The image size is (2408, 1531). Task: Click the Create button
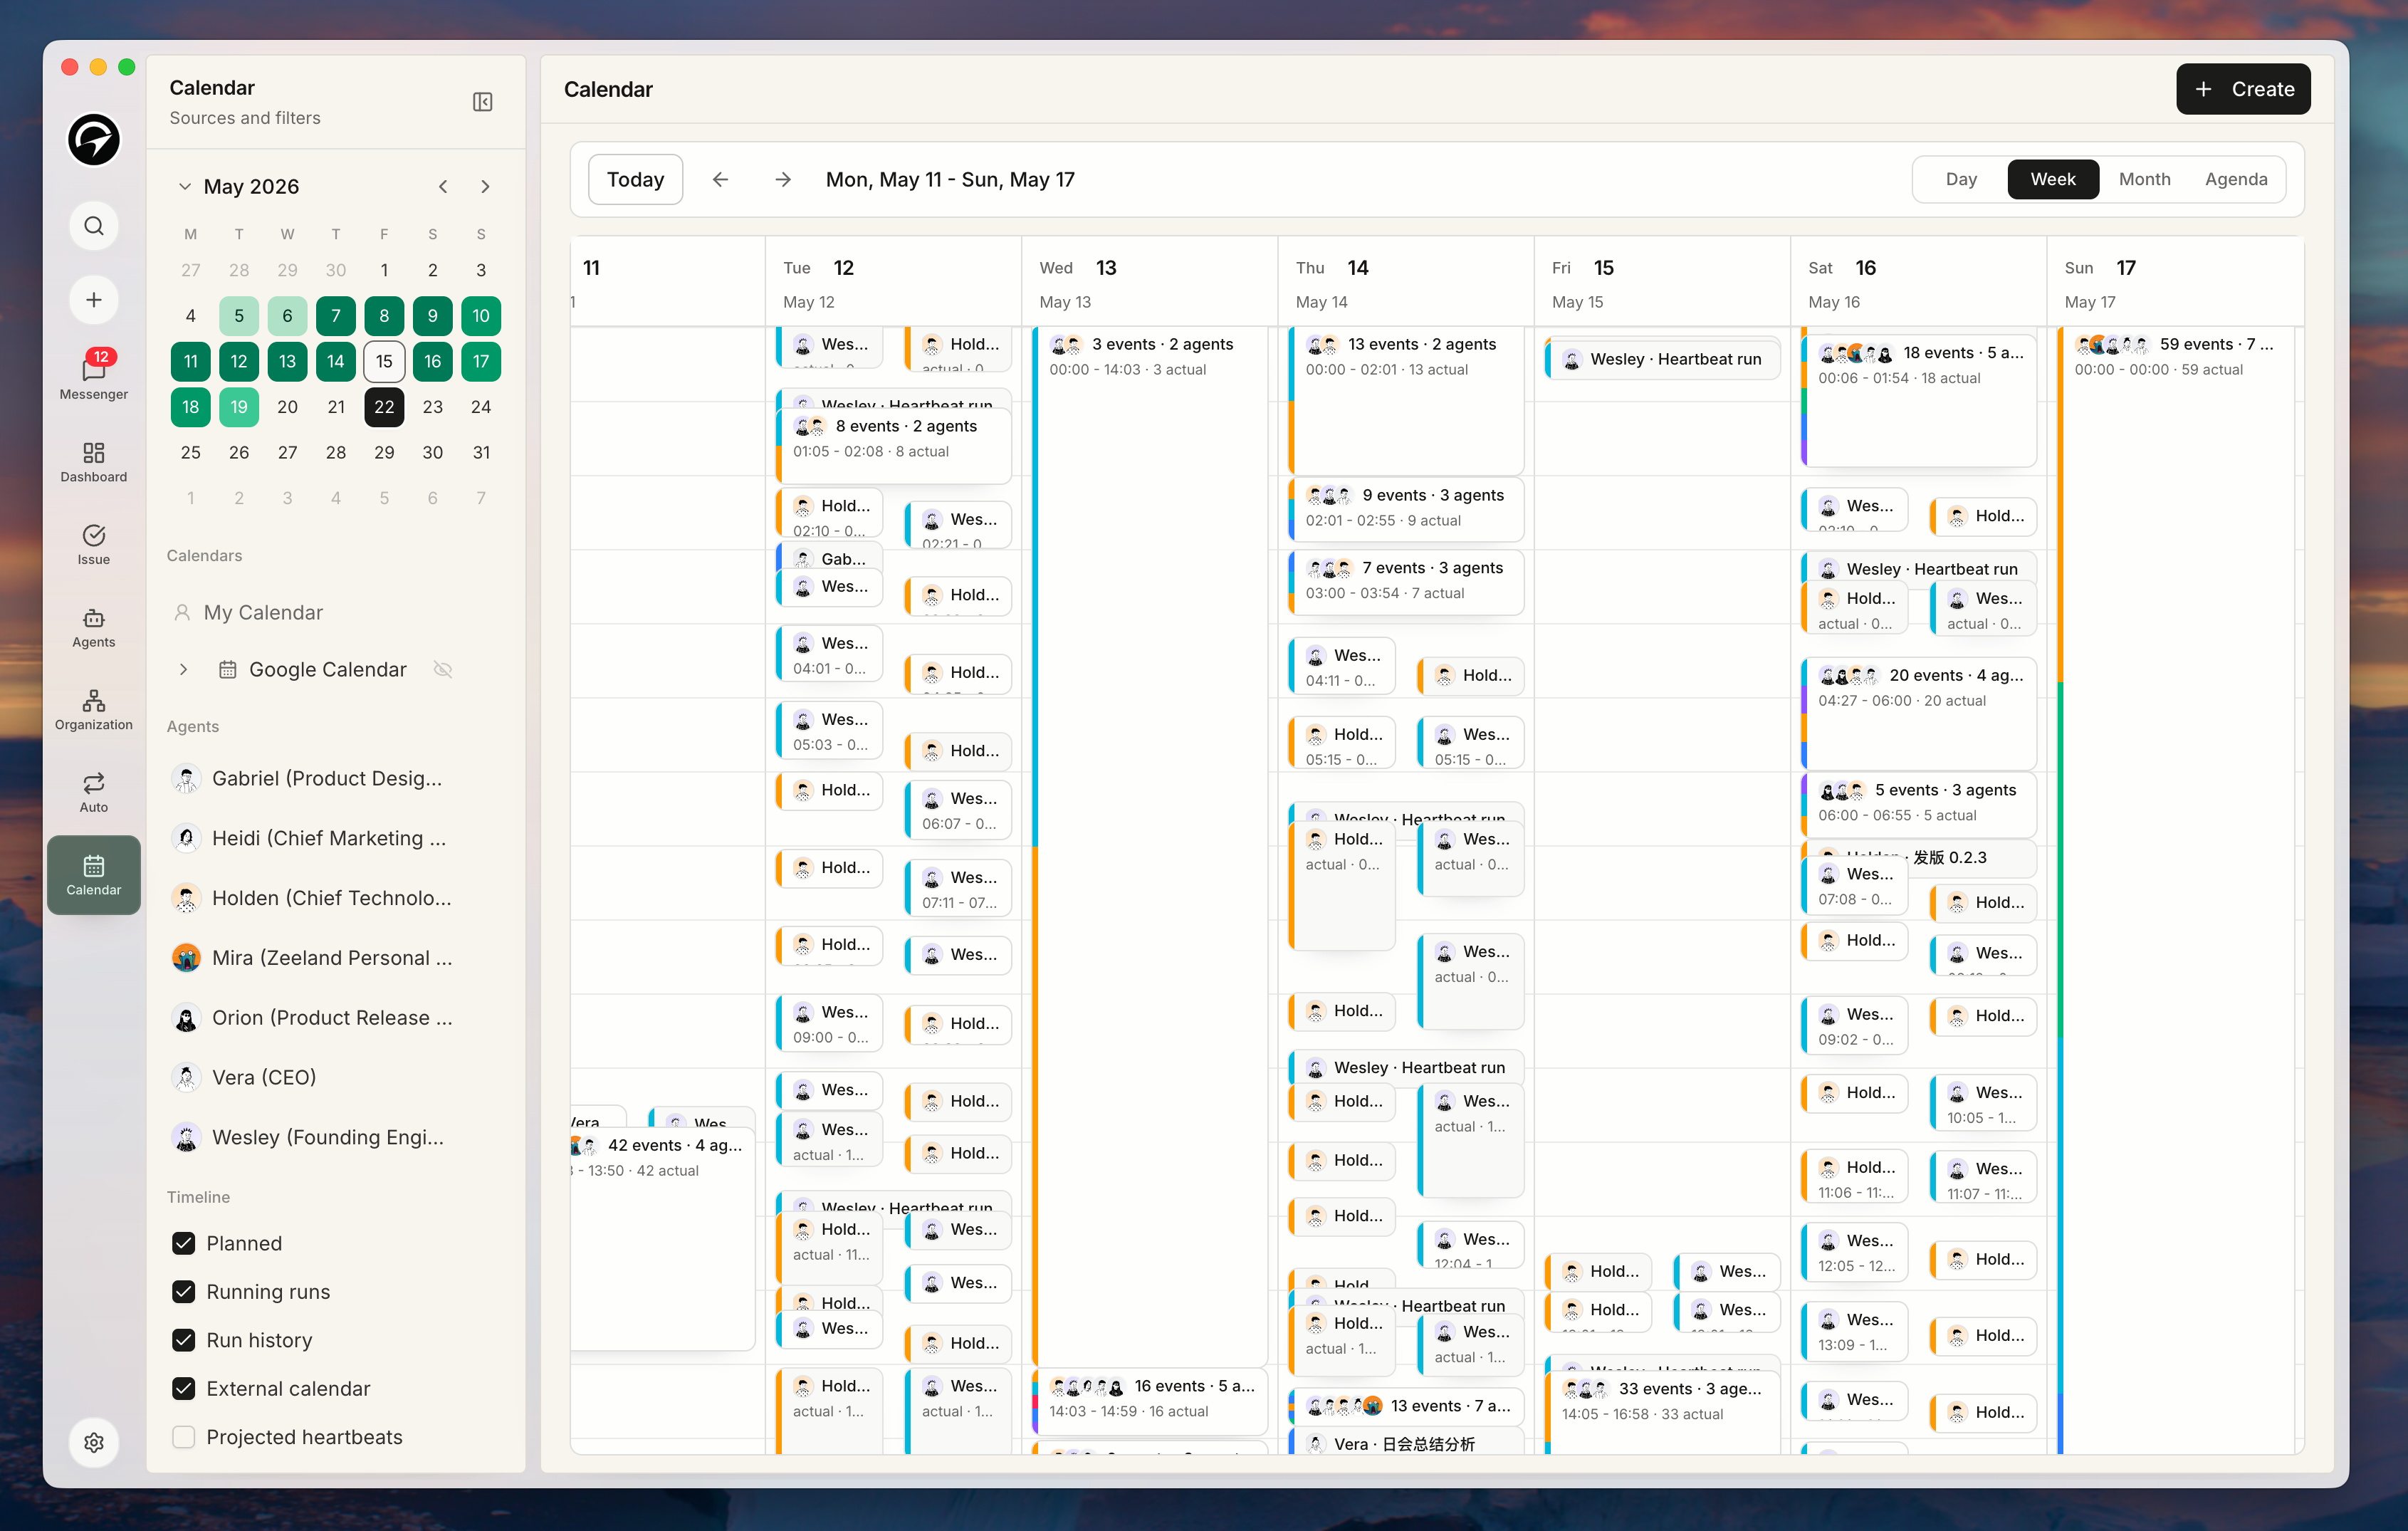coord(2243,89)
